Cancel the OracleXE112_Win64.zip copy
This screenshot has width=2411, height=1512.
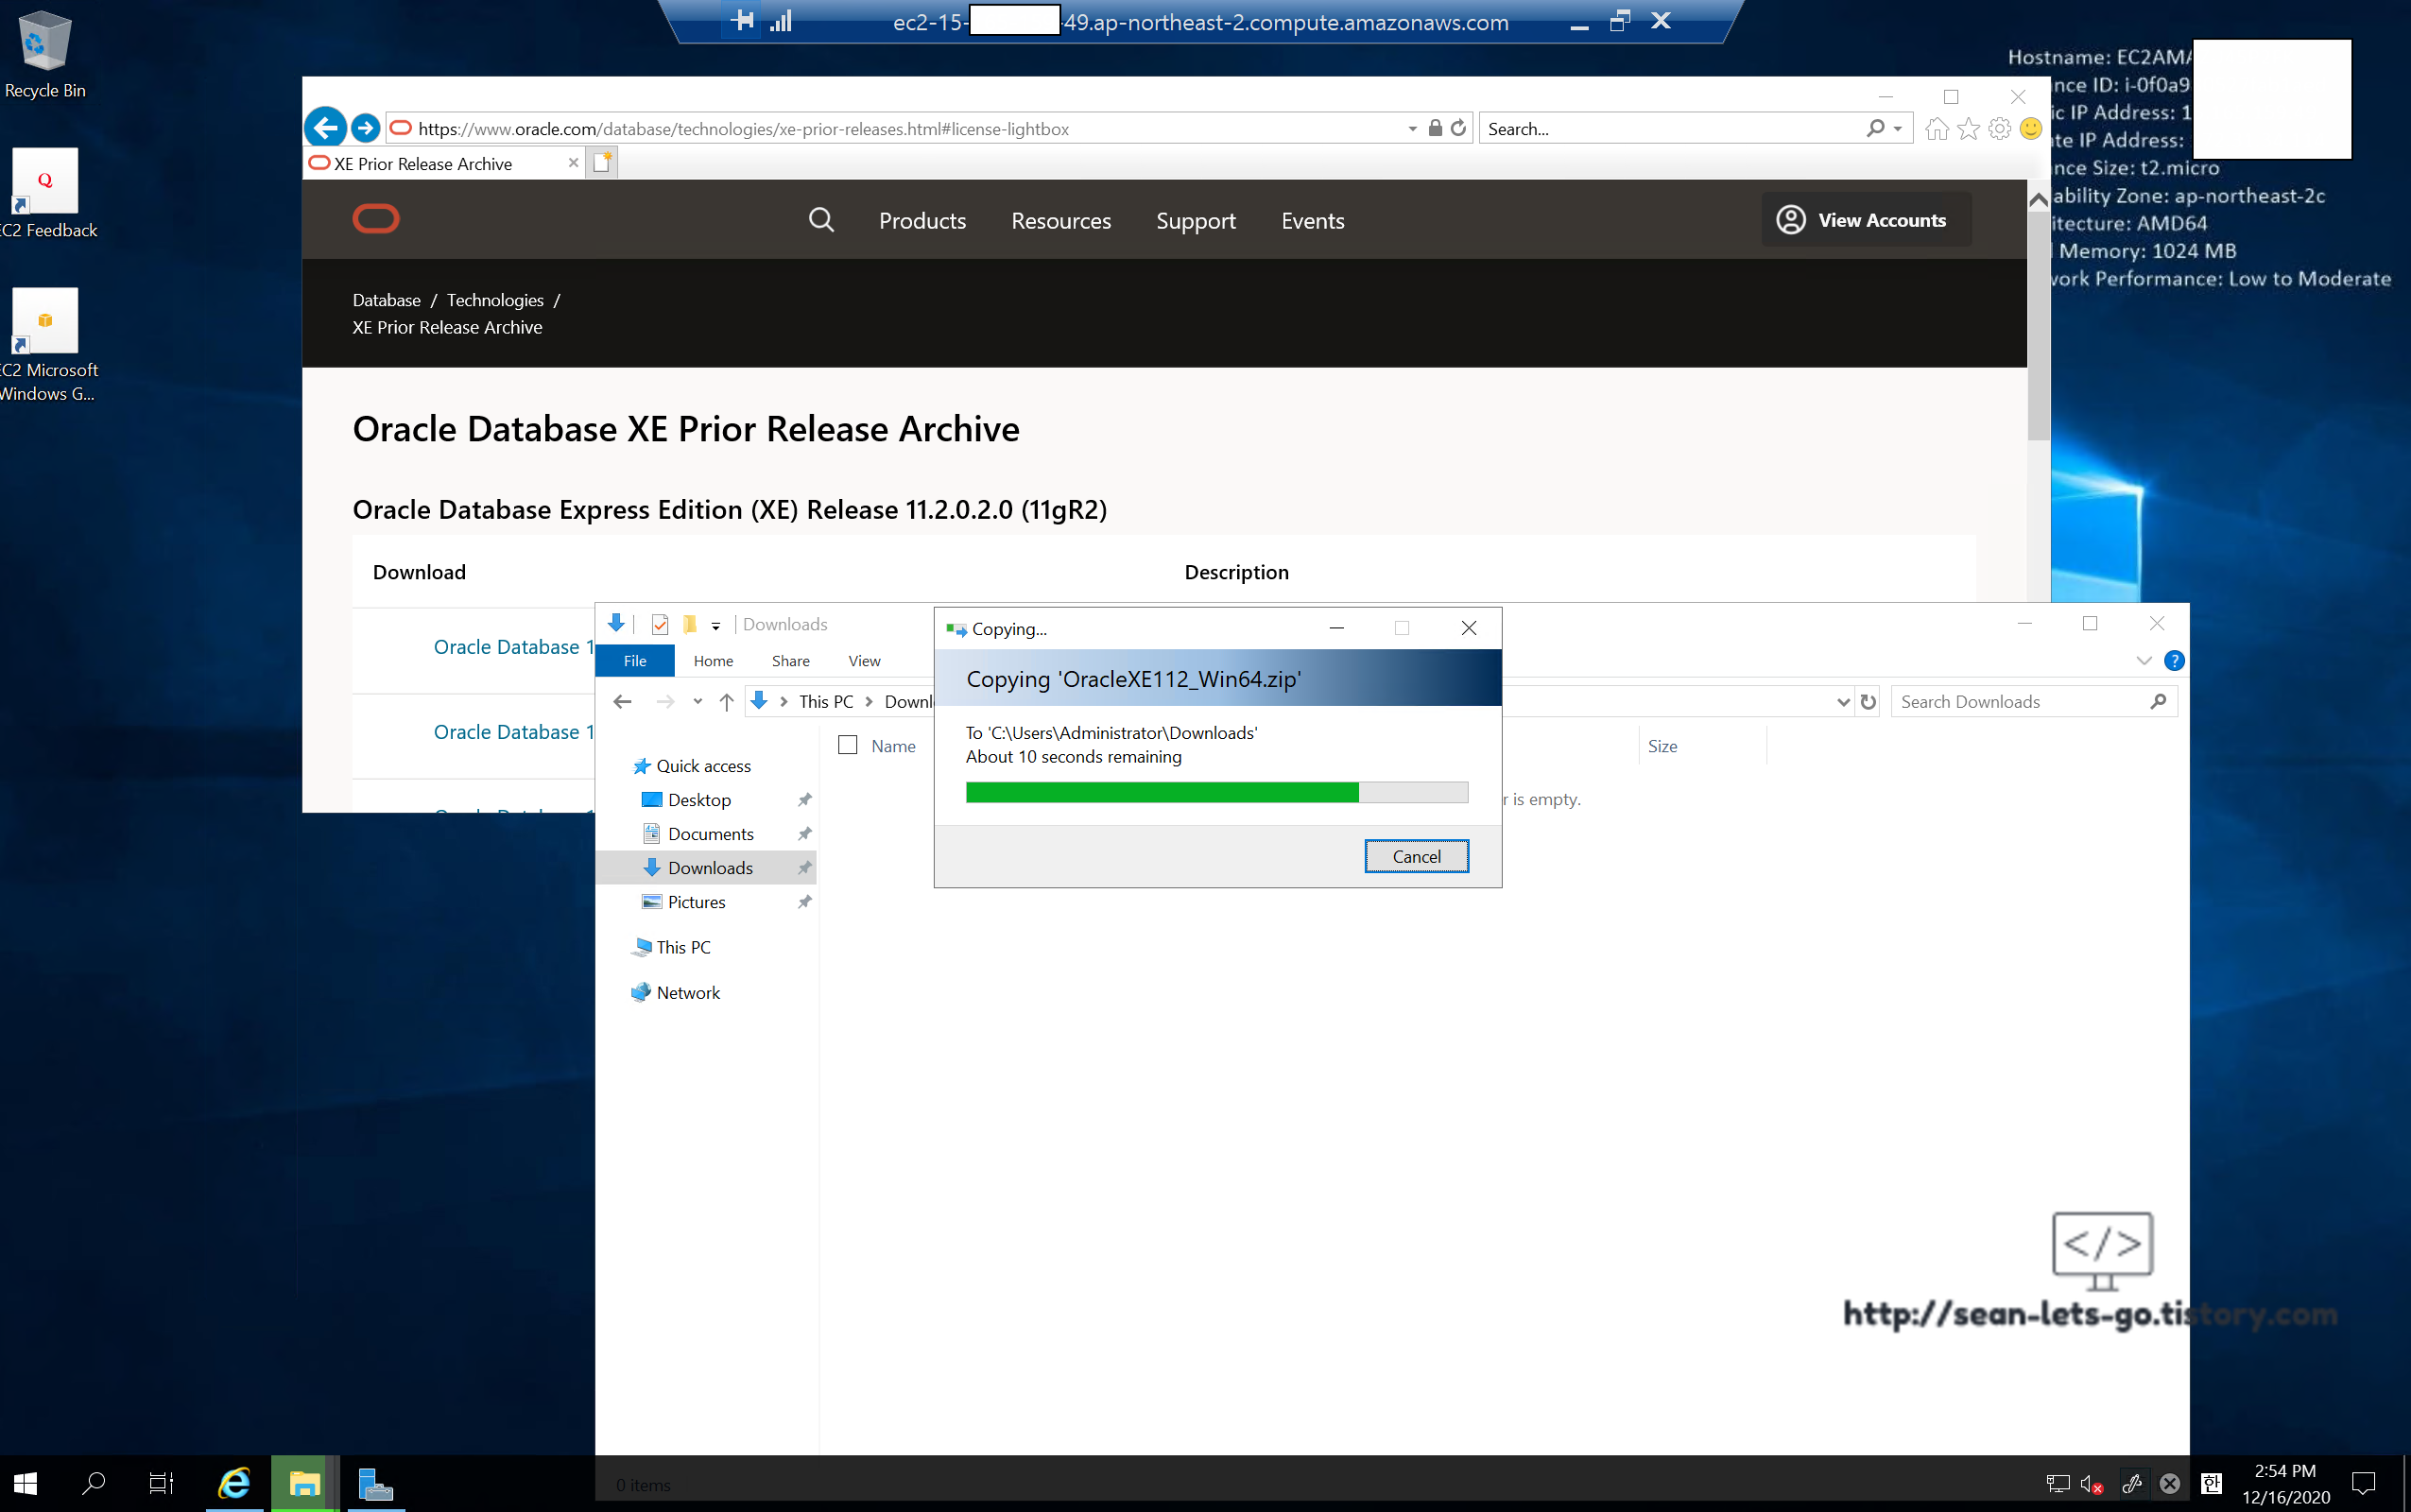(1416, 856)
